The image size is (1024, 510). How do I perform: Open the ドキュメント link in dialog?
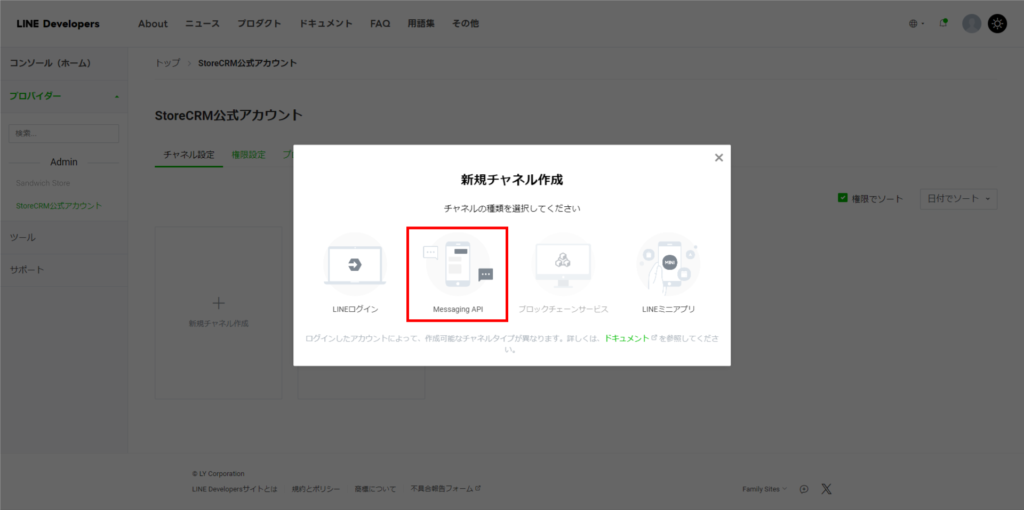[x=626, y=338]
